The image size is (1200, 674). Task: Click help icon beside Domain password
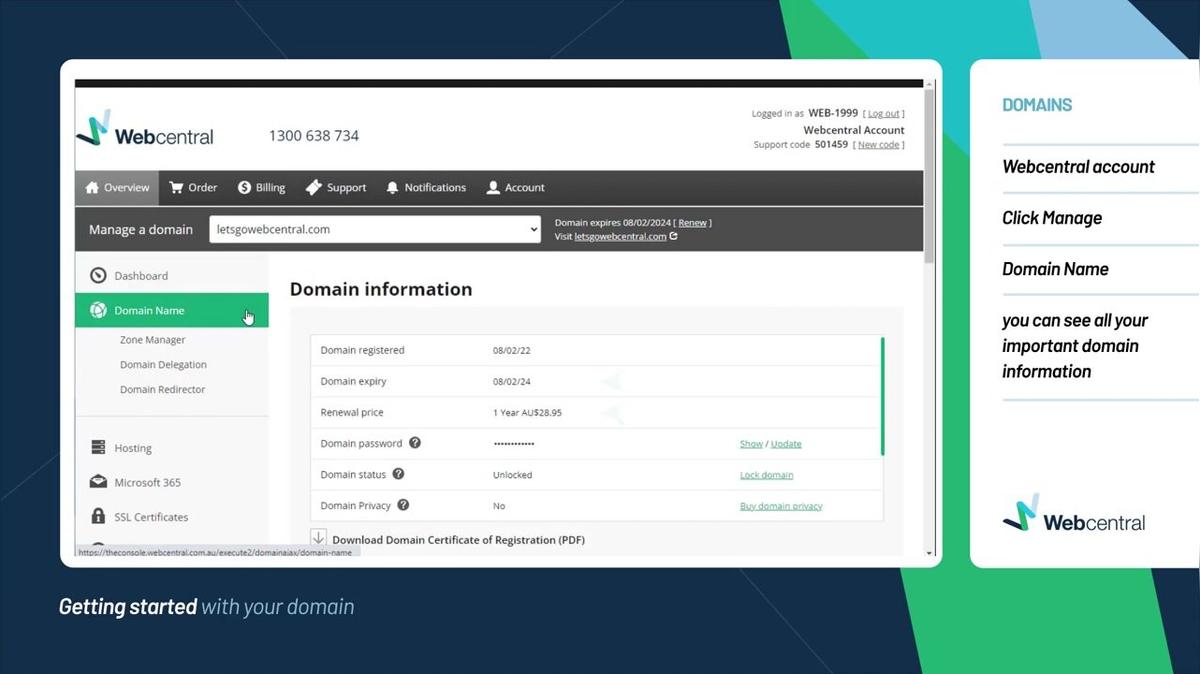(415, 443)
